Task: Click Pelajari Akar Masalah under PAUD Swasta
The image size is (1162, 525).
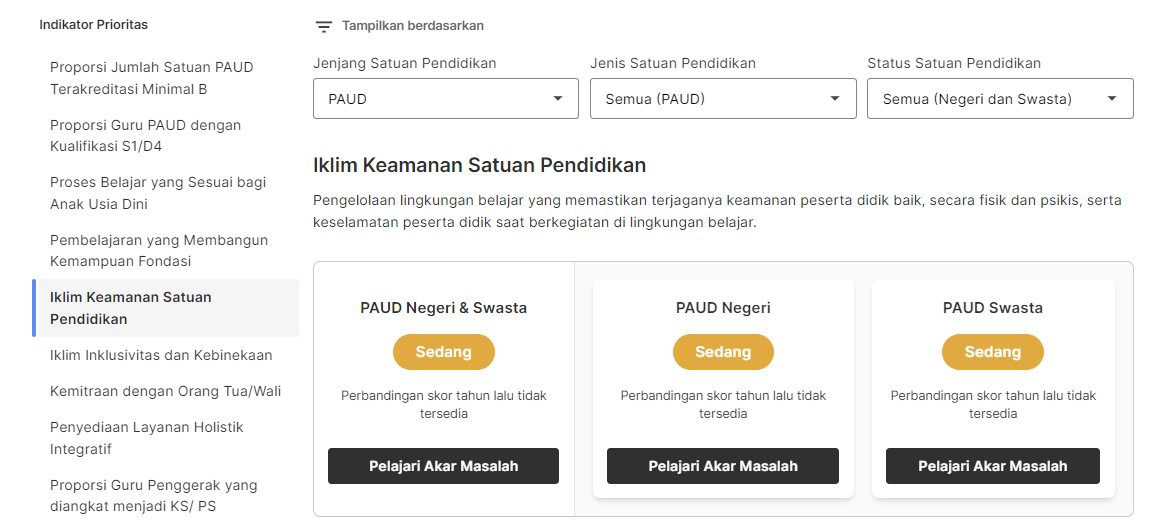Action: (x=992, y=466)
